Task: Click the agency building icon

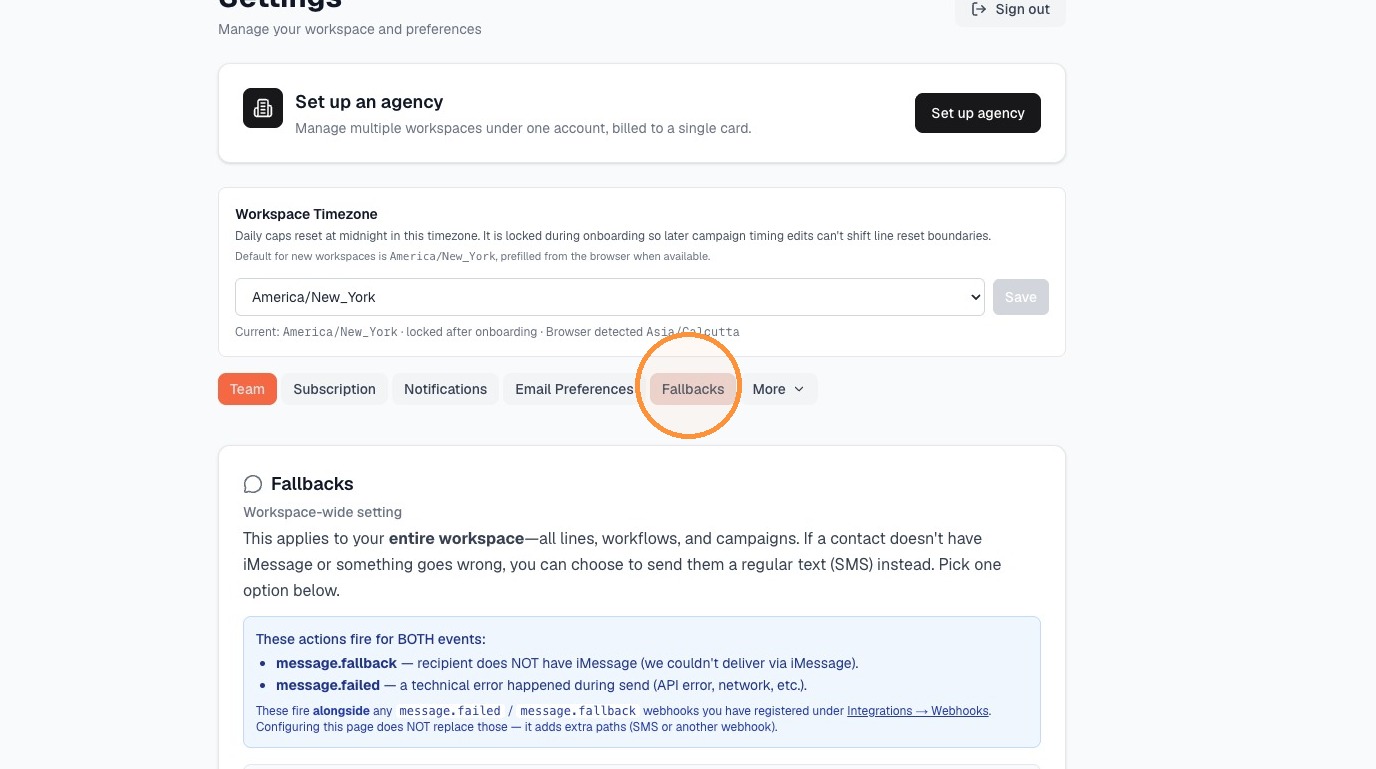Action: pos(263,108)
